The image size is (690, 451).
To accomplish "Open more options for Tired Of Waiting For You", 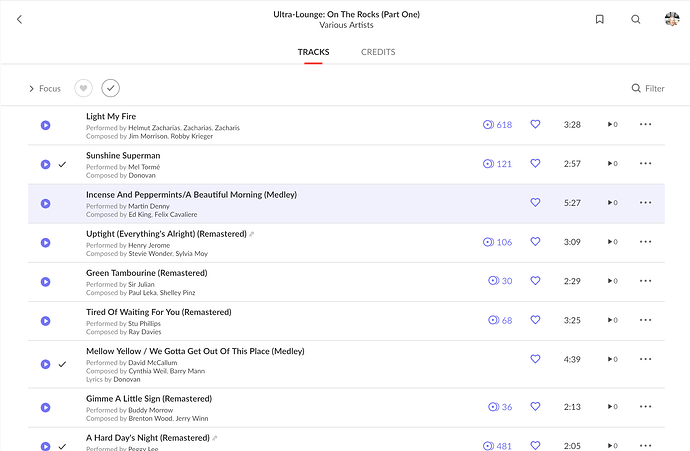I will (646, 320).
